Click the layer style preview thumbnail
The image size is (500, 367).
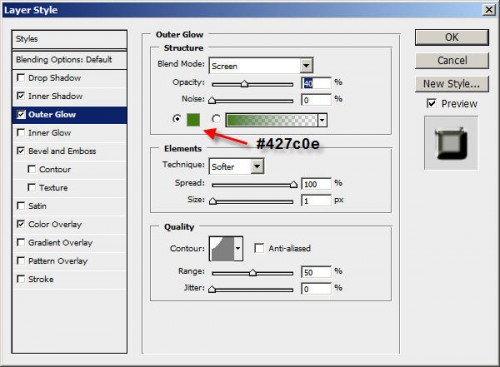click(x=451, y=143)
